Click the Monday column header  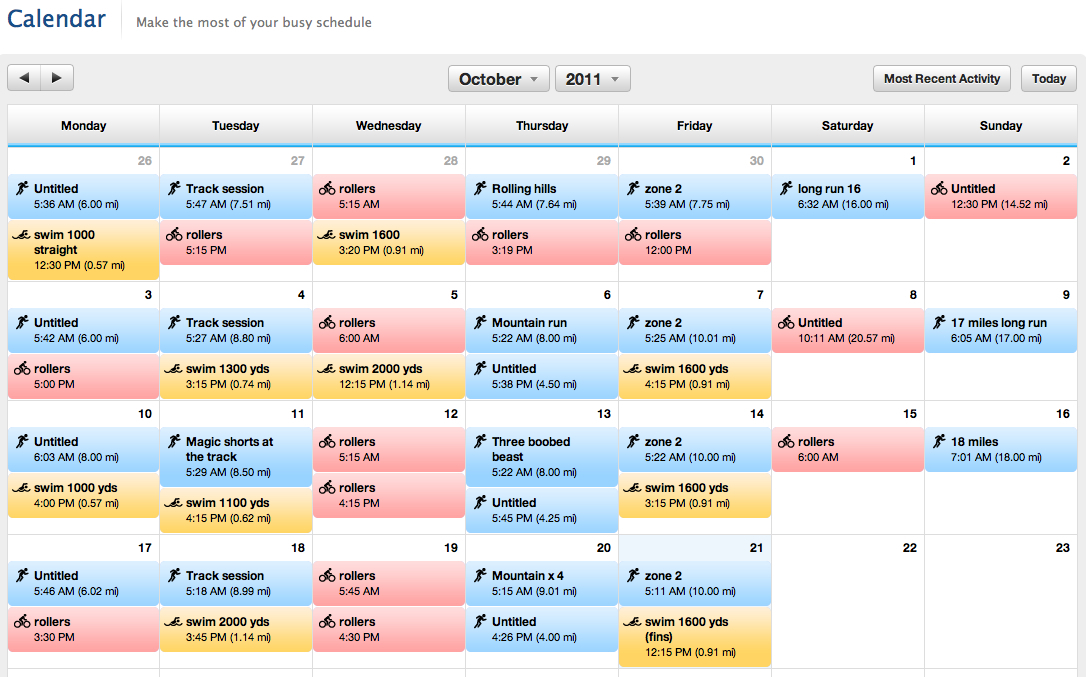click(84, 126)
